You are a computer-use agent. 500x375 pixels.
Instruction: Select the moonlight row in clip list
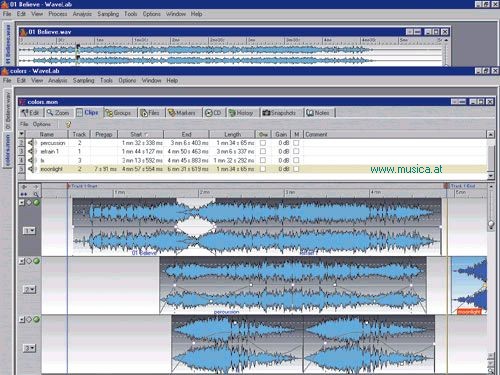(x=256, y=169)
